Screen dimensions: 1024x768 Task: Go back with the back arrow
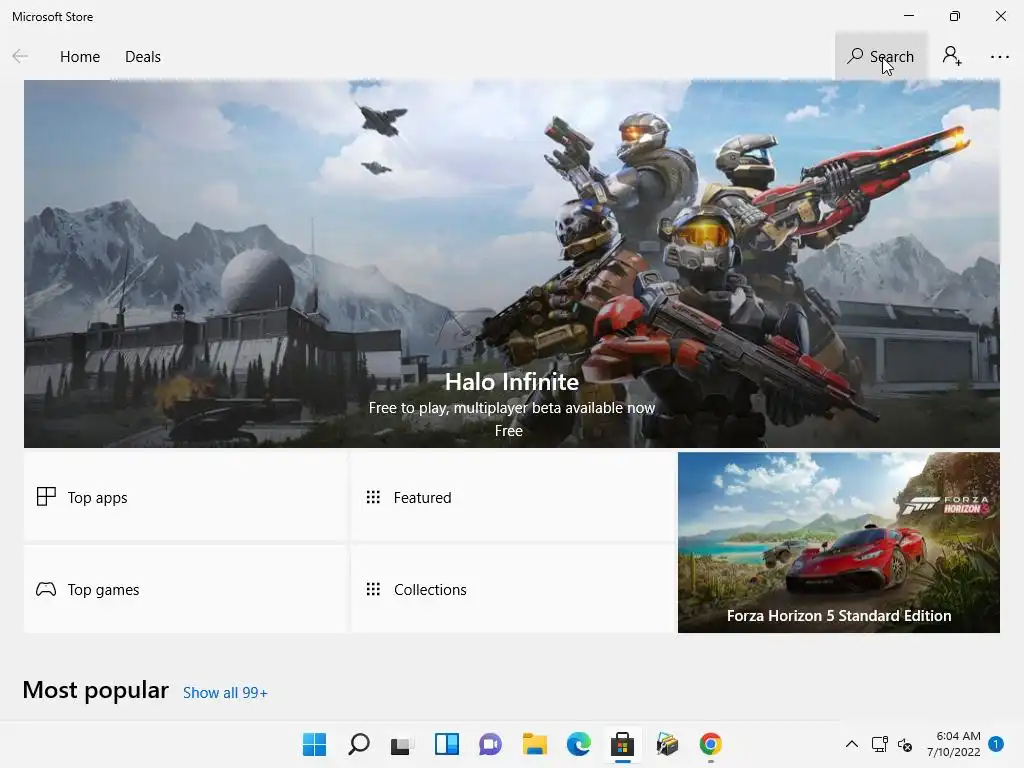[20, 56]
